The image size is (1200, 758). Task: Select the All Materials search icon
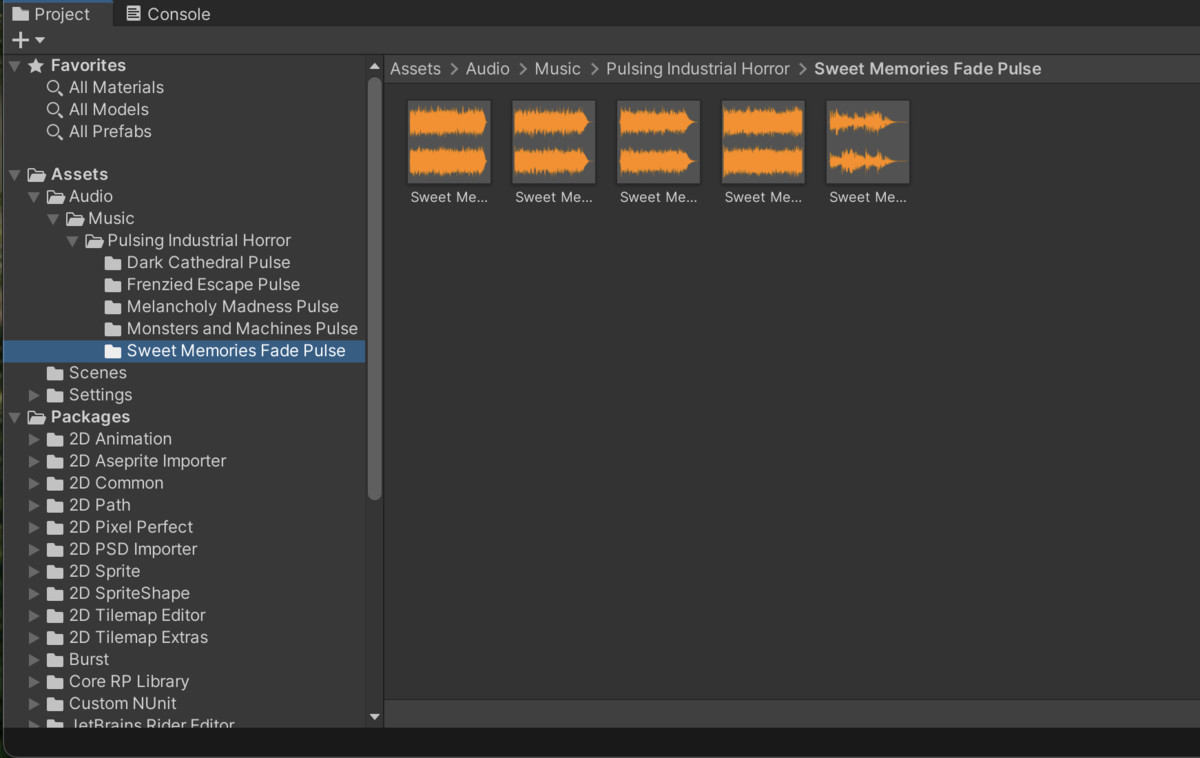pyautogui.click(x=55, y=88)
